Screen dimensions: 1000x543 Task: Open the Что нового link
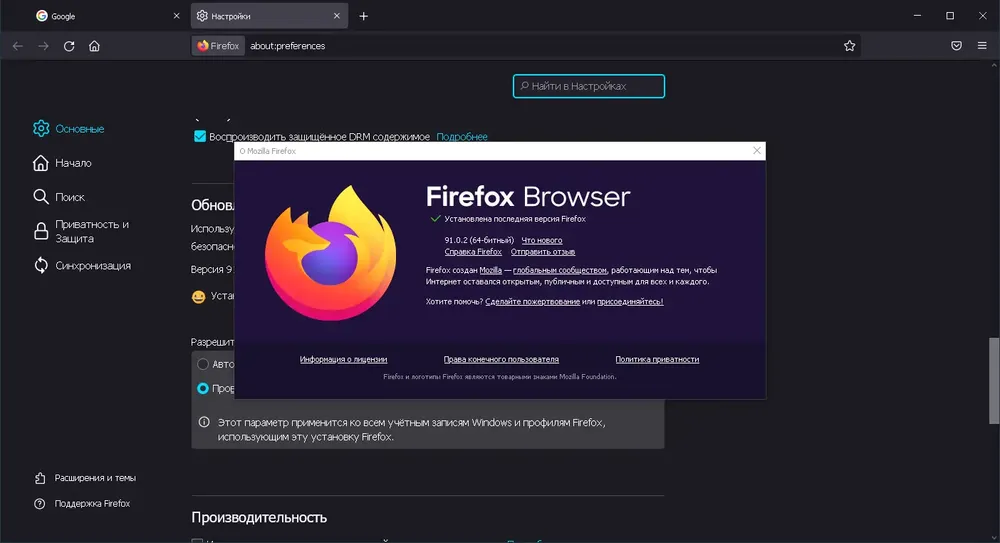click(x=542, y=241)
